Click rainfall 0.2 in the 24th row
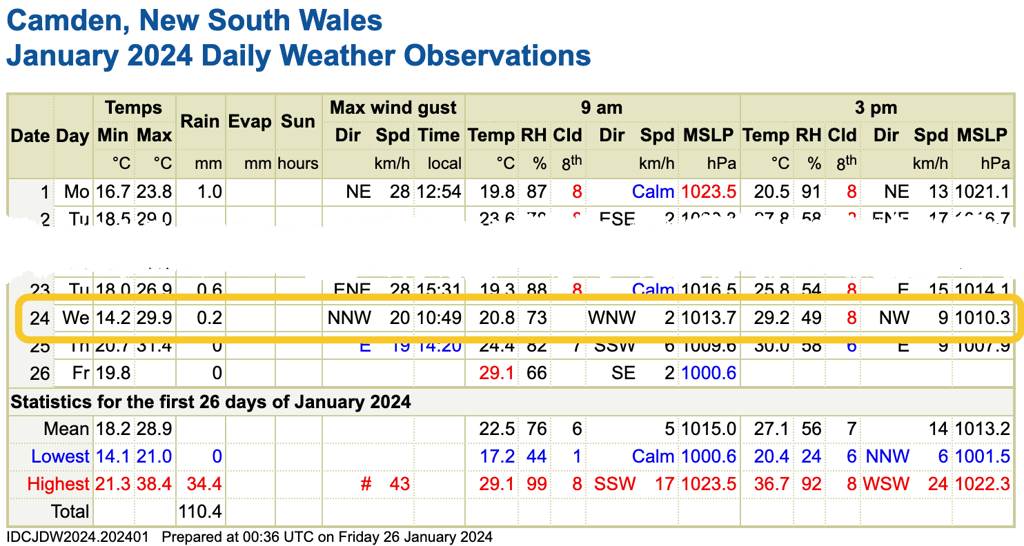 (x=210, y=318)
